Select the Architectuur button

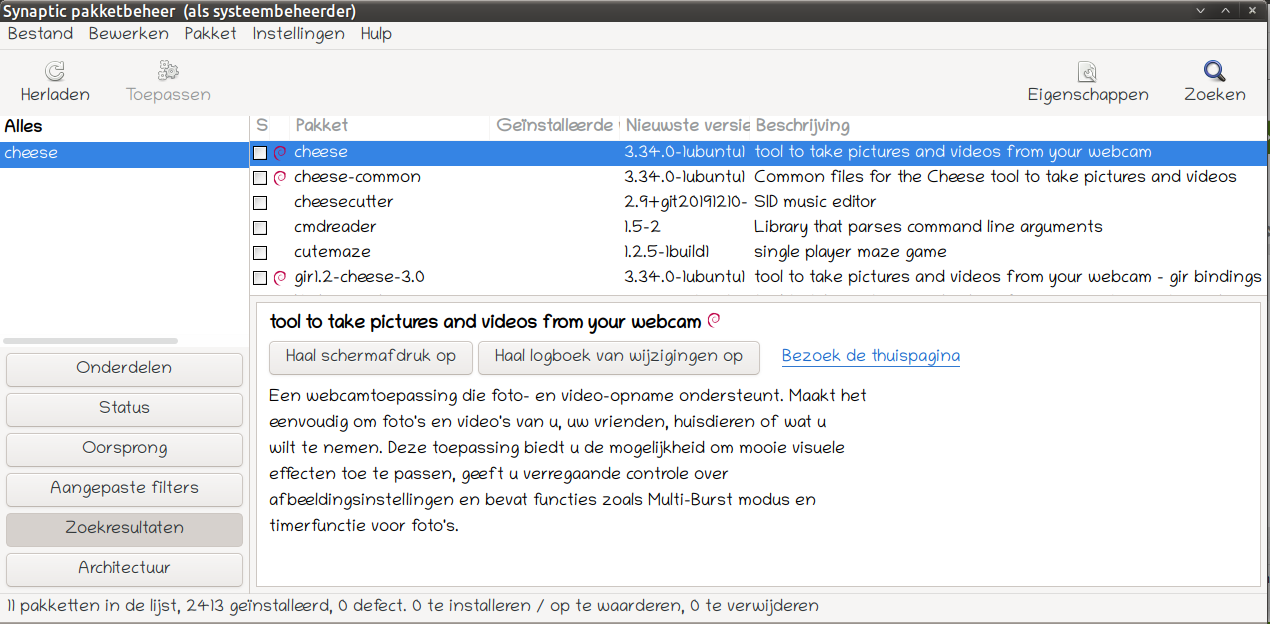(124, 568)
